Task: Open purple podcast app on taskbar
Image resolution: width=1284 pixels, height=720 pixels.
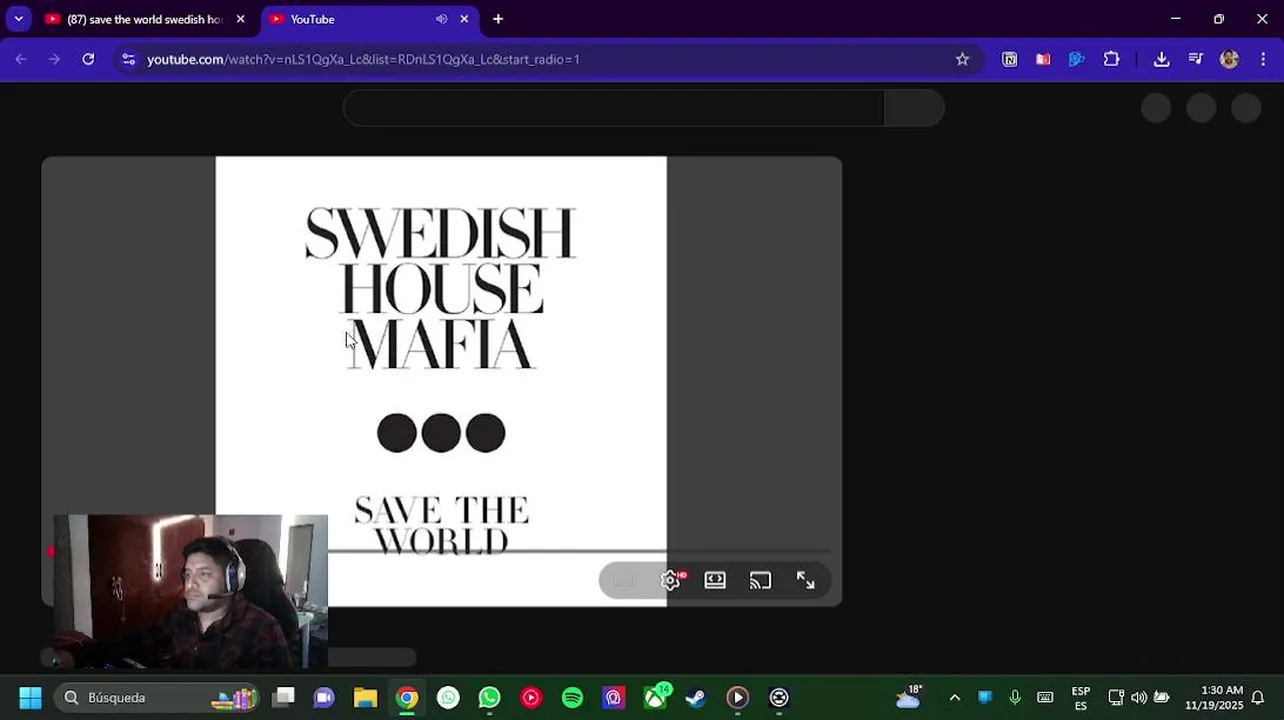Action: coord(613,697)
